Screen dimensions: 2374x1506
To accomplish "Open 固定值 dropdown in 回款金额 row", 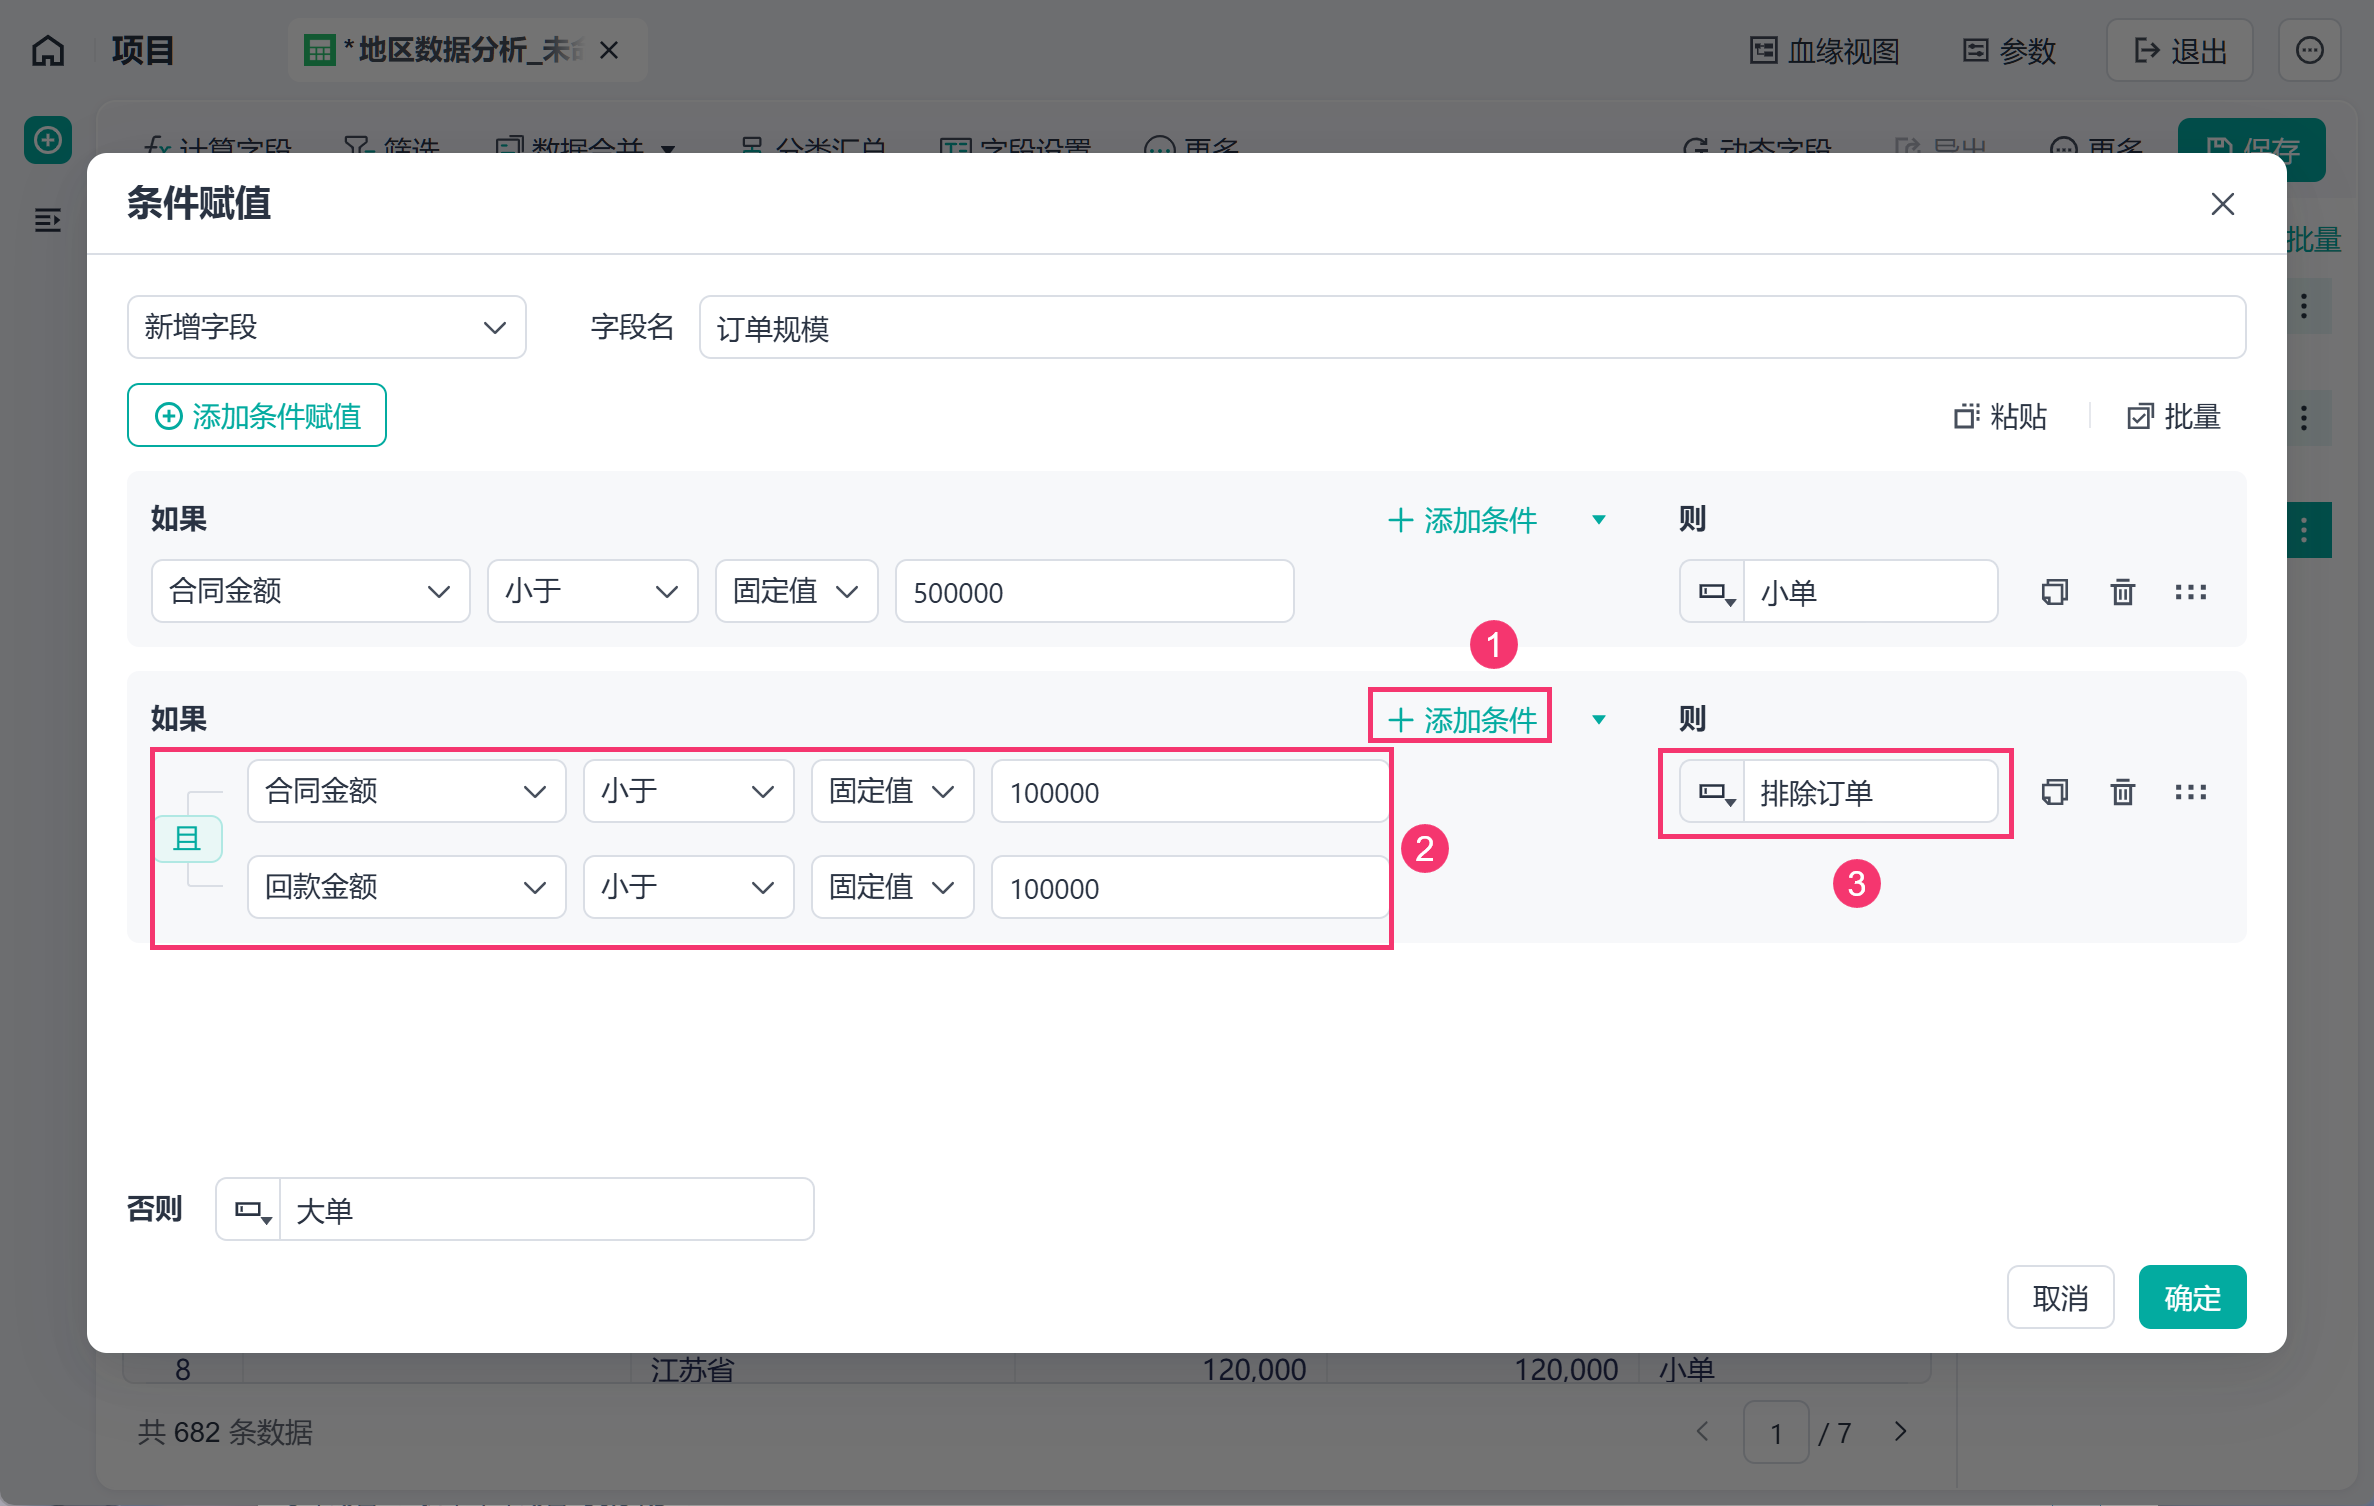I will click(893, 887).
